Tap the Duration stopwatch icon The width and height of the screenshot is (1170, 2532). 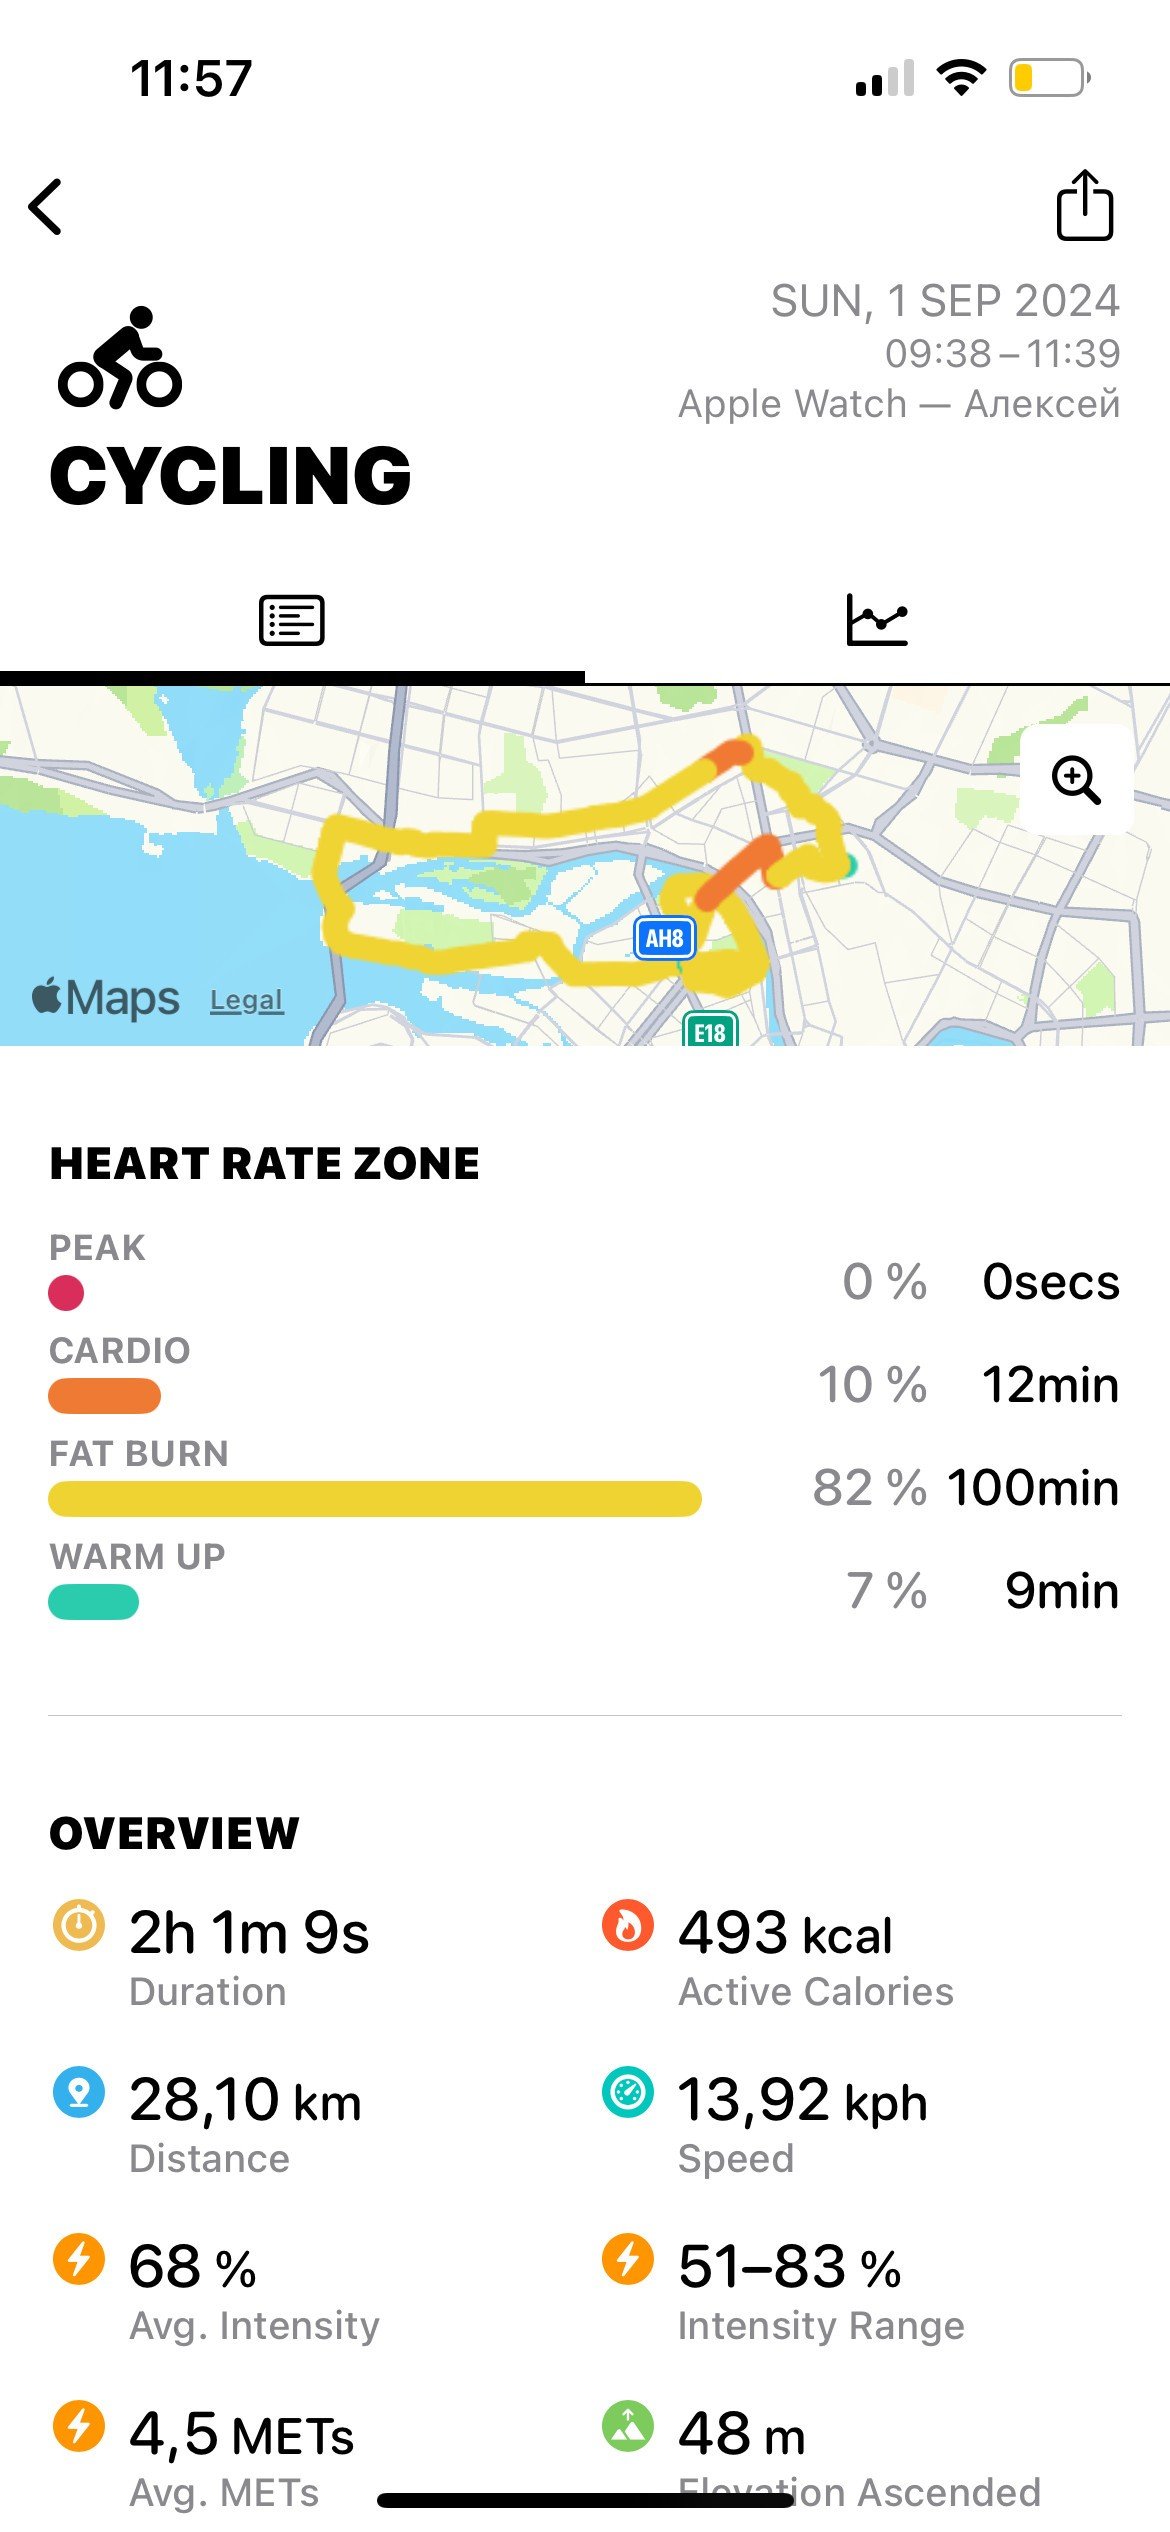pyautogui.click(x=79, y=1924)
